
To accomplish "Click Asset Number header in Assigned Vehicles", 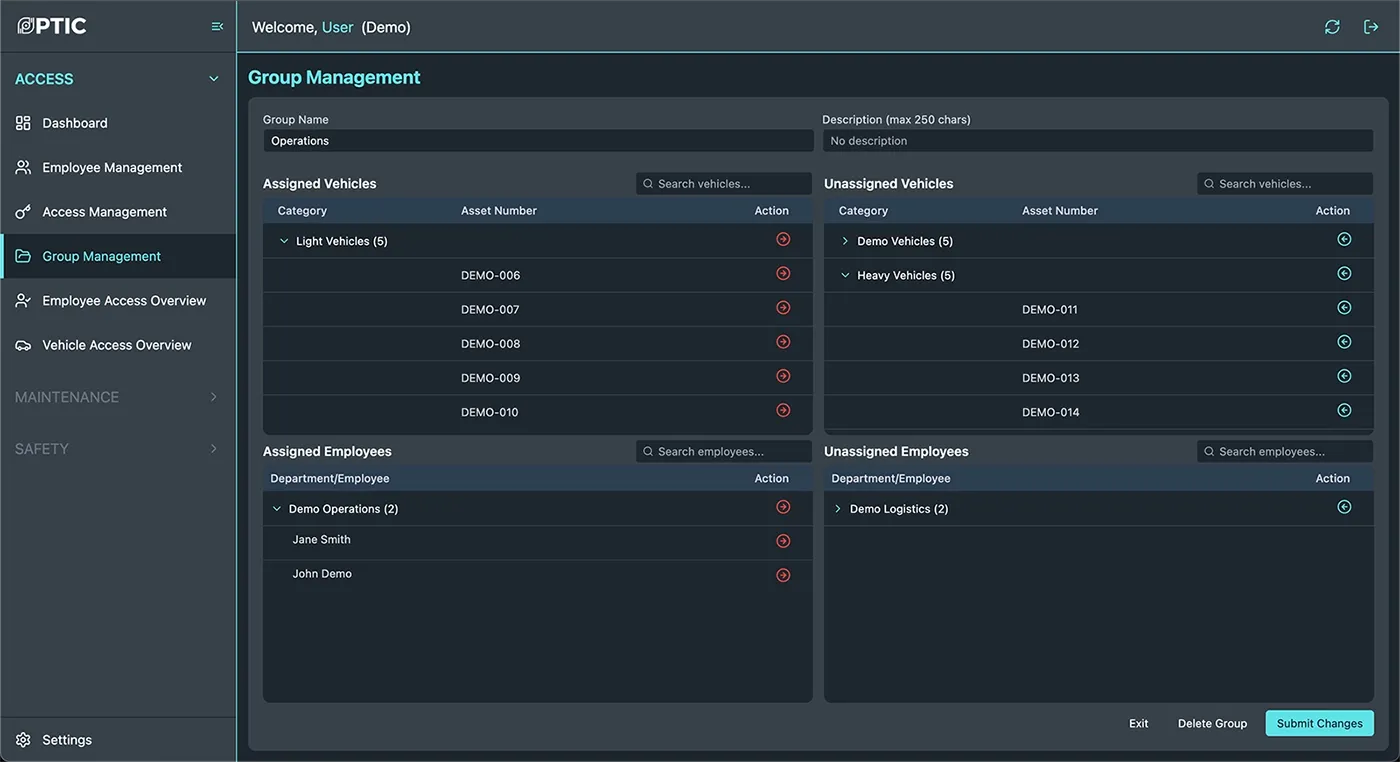I will tap(499, 211).
